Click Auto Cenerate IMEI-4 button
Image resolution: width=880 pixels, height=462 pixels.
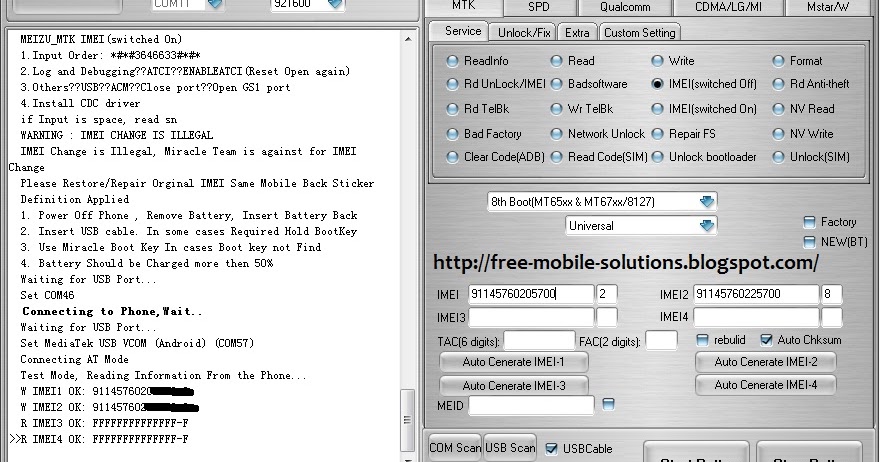766,385
